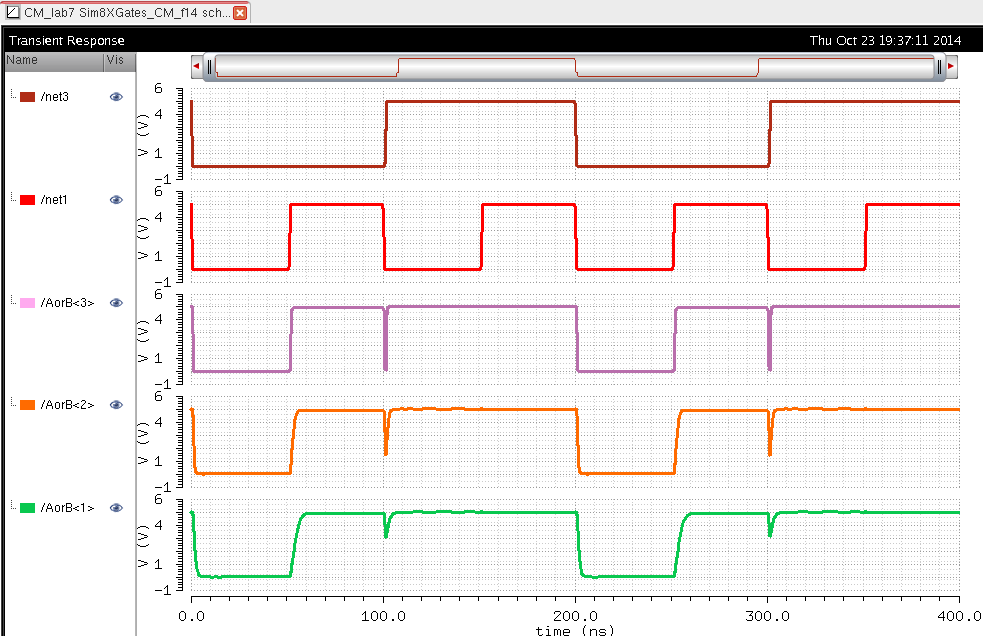Screen dimensions: 983x636
Task: Click the 200.0 time axis tick label
Action: (575, 616)
